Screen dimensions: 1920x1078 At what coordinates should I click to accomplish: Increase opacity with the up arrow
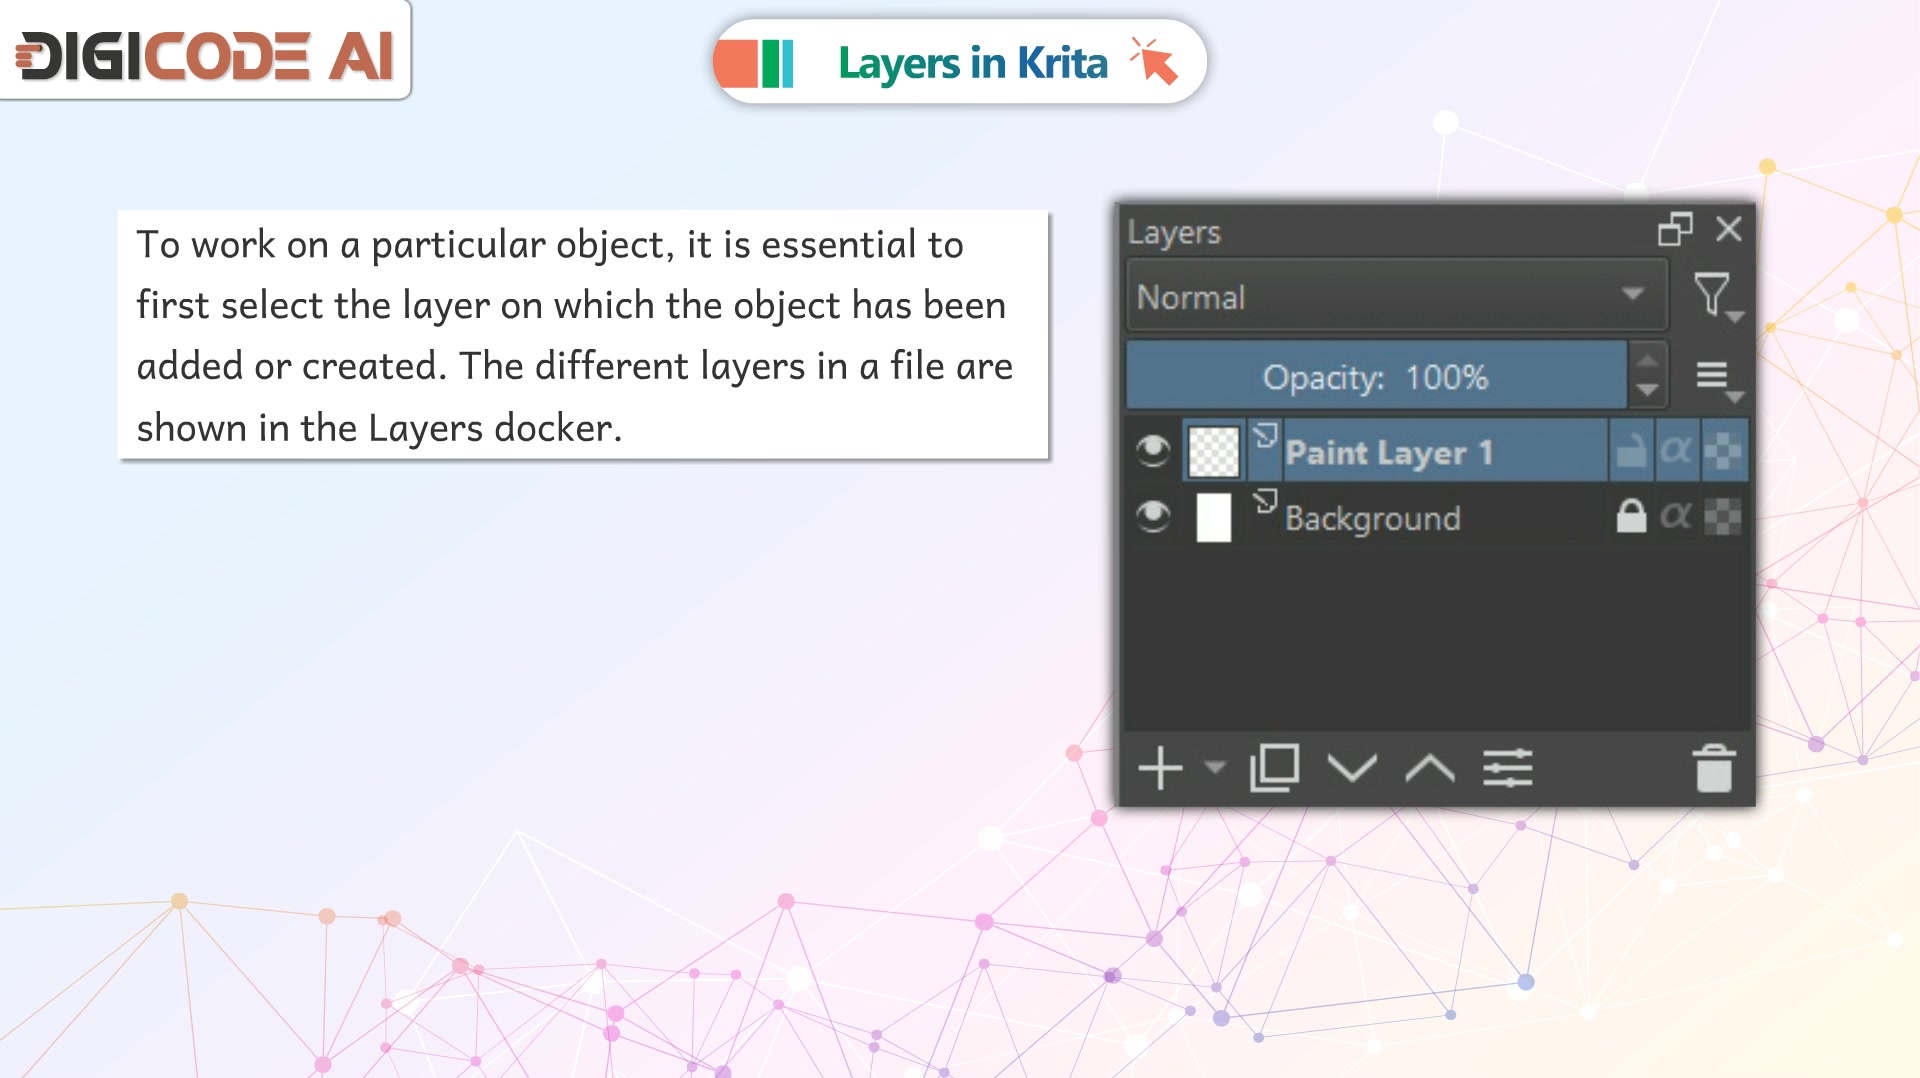(1648, 359)
